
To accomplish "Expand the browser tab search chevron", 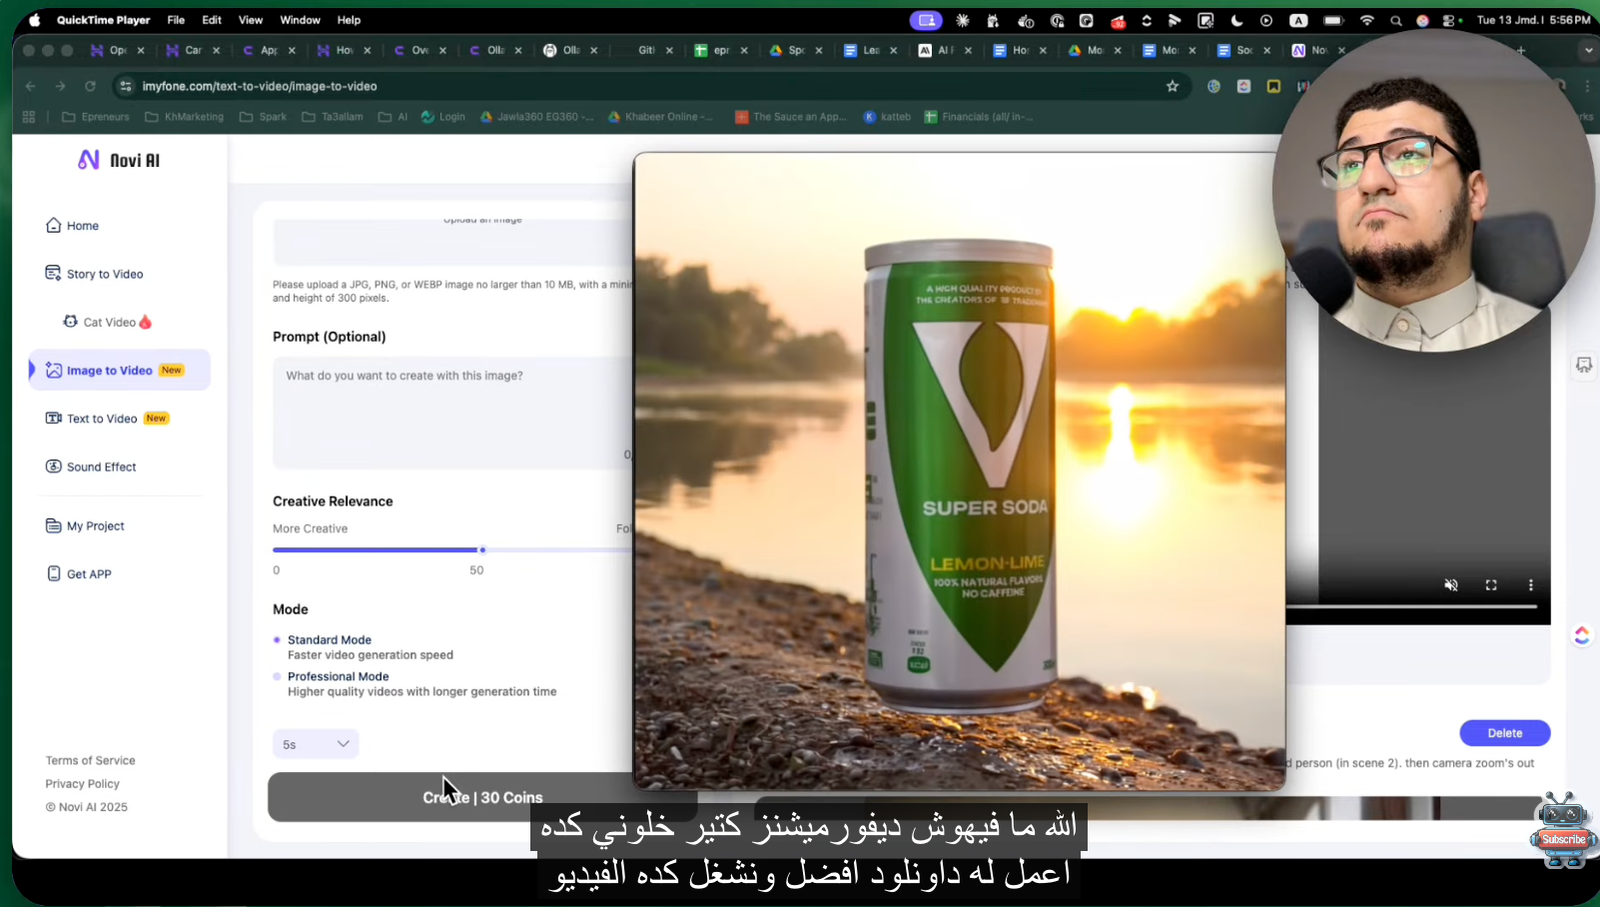I will pyautogui.click(x=1588, y=50).
